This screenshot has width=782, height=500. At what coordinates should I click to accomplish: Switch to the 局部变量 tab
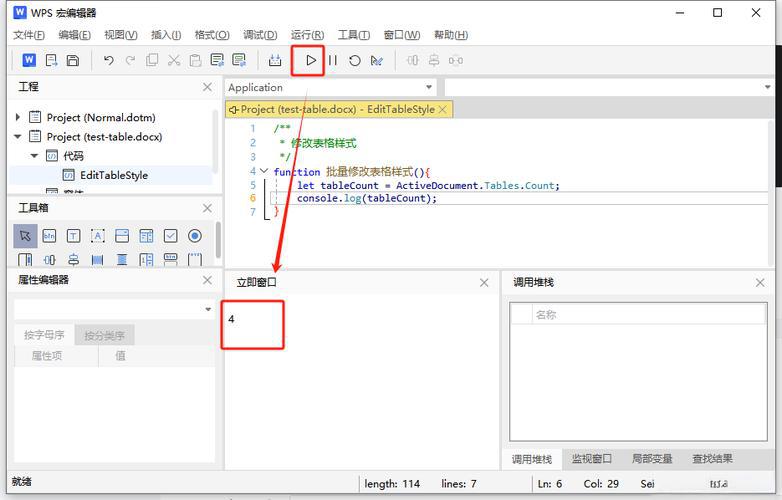click(652, 459)
